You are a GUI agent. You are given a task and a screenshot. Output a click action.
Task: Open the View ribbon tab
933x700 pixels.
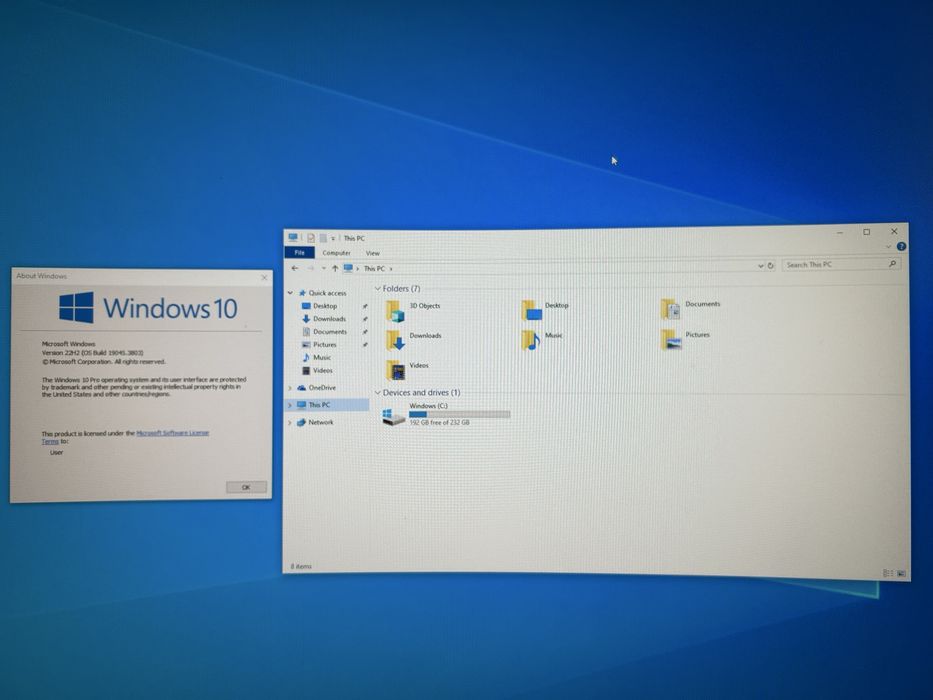(372, 253)
